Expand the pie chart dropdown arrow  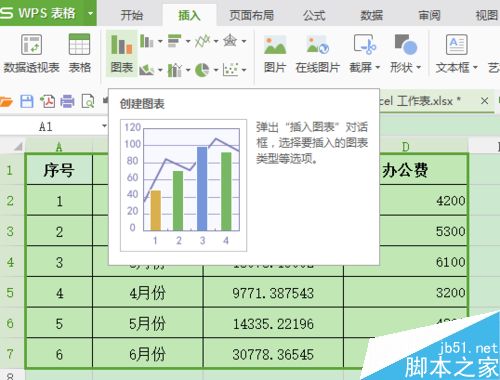(x=216, y=70)
